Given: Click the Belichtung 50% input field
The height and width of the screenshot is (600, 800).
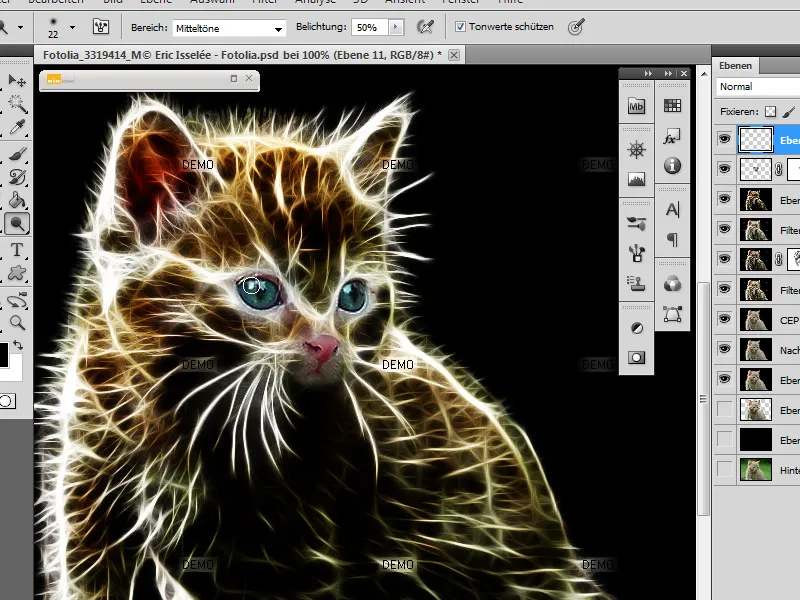Looking at the screenshot, I should click(x=370, y=28).
